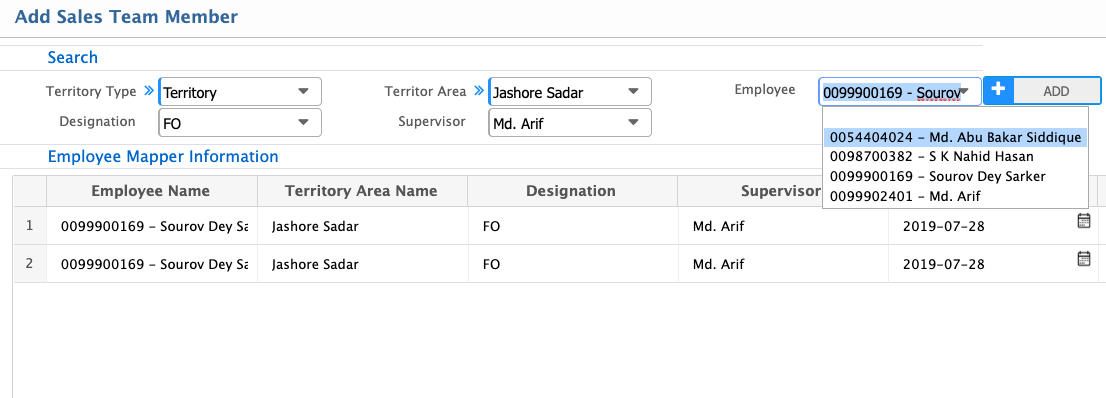Sort by Employee Name column header
Image resolution: width=1106 pixels, height=398 pixels.
click(x=151, y=191)
